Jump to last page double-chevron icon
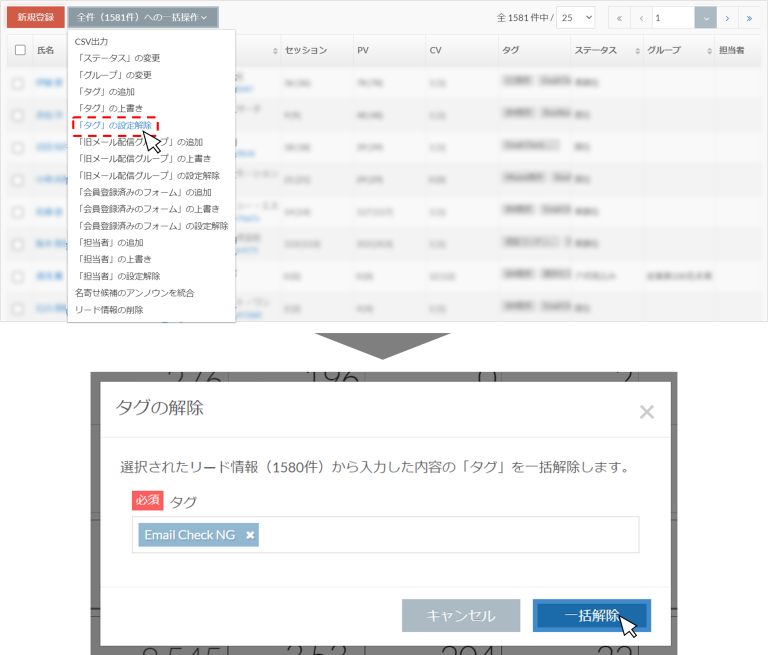Viewport: 768px width, 655px height. click(749, 18)
